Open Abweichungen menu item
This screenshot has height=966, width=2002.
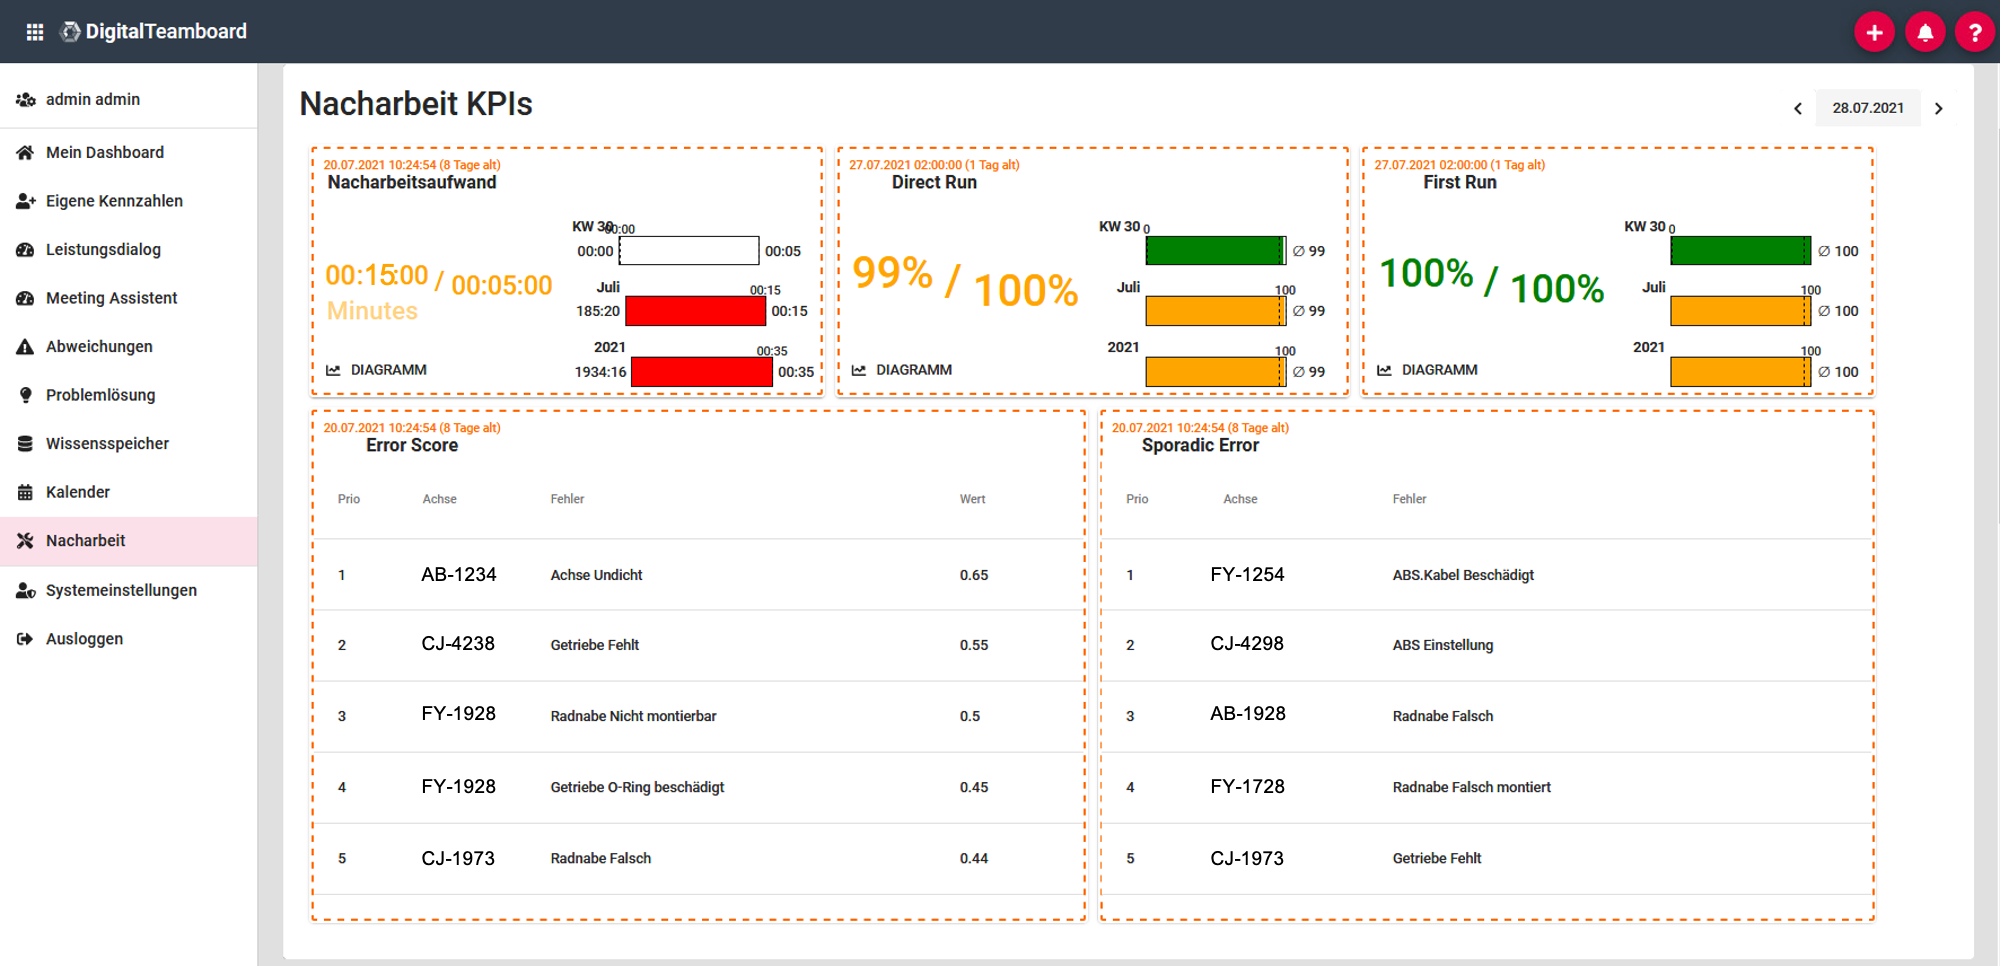point(129,347)
